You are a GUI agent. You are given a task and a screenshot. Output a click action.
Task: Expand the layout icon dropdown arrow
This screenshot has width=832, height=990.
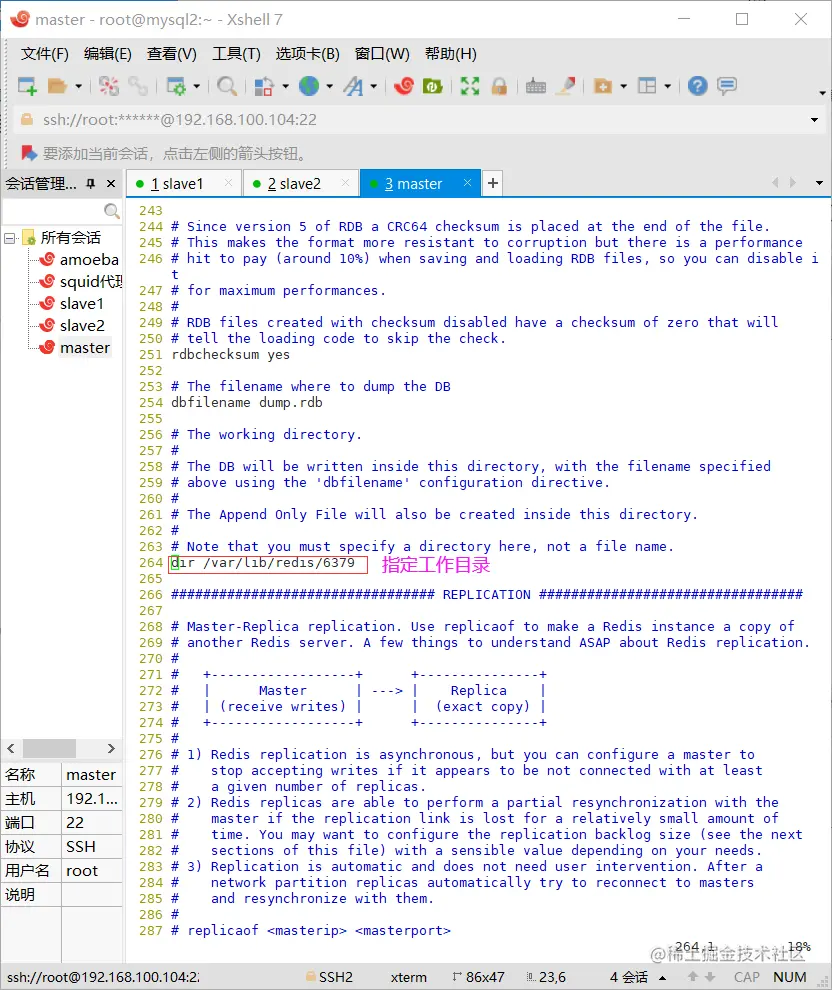[668, 86]
